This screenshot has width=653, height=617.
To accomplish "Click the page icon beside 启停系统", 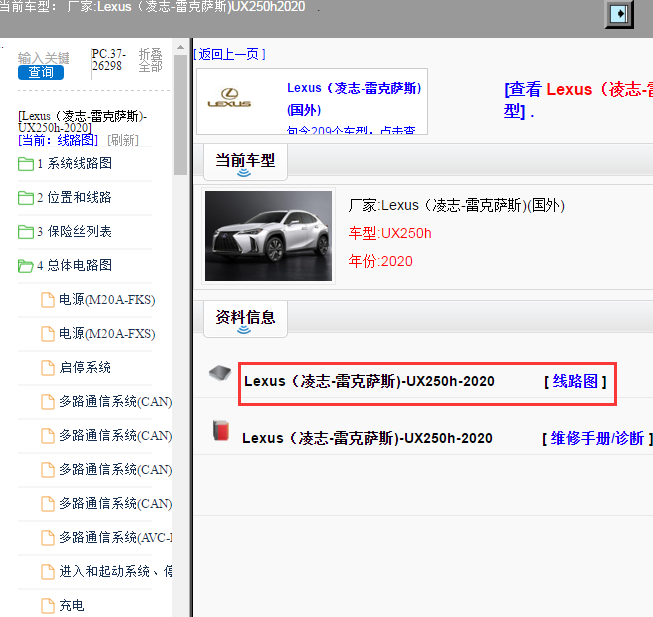I will click(x=48, y=368).
